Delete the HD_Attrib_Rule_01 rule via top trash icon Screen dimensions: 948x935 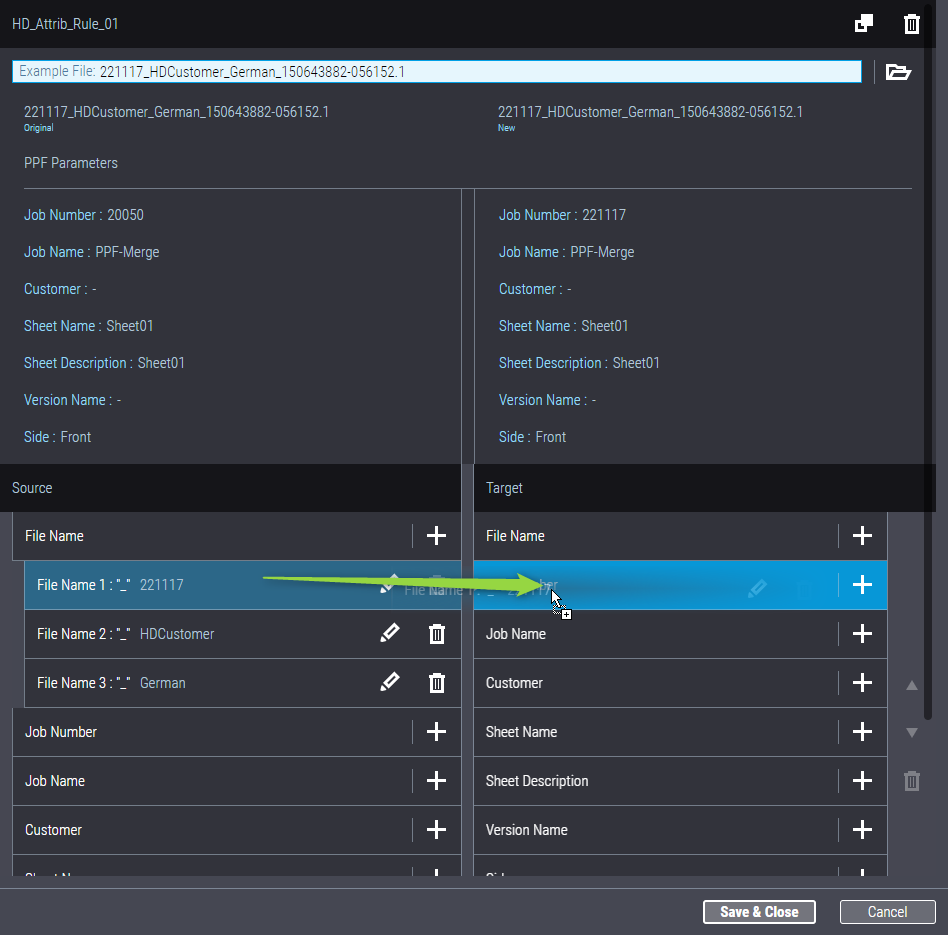(911, 24)
